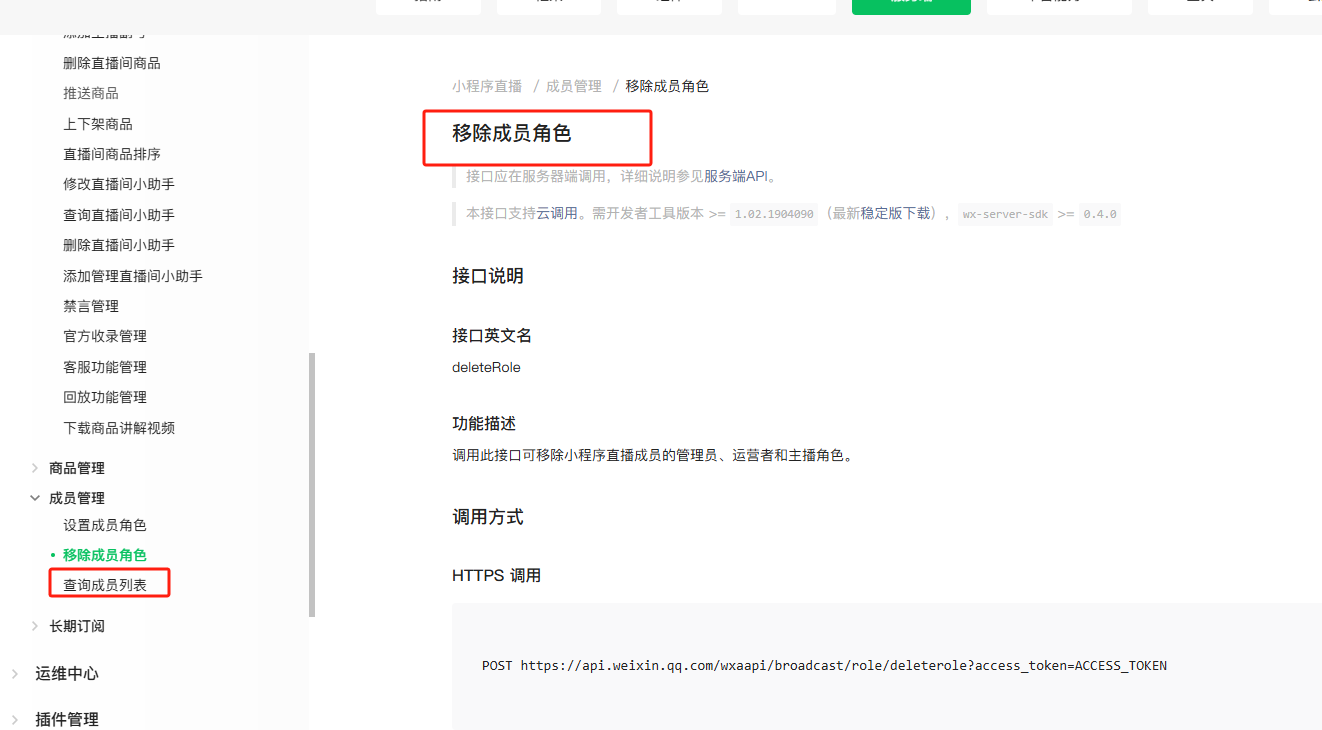Follow the 稳定版下载 link
This screenshot has width=1322, height=730.
[896, 213]
